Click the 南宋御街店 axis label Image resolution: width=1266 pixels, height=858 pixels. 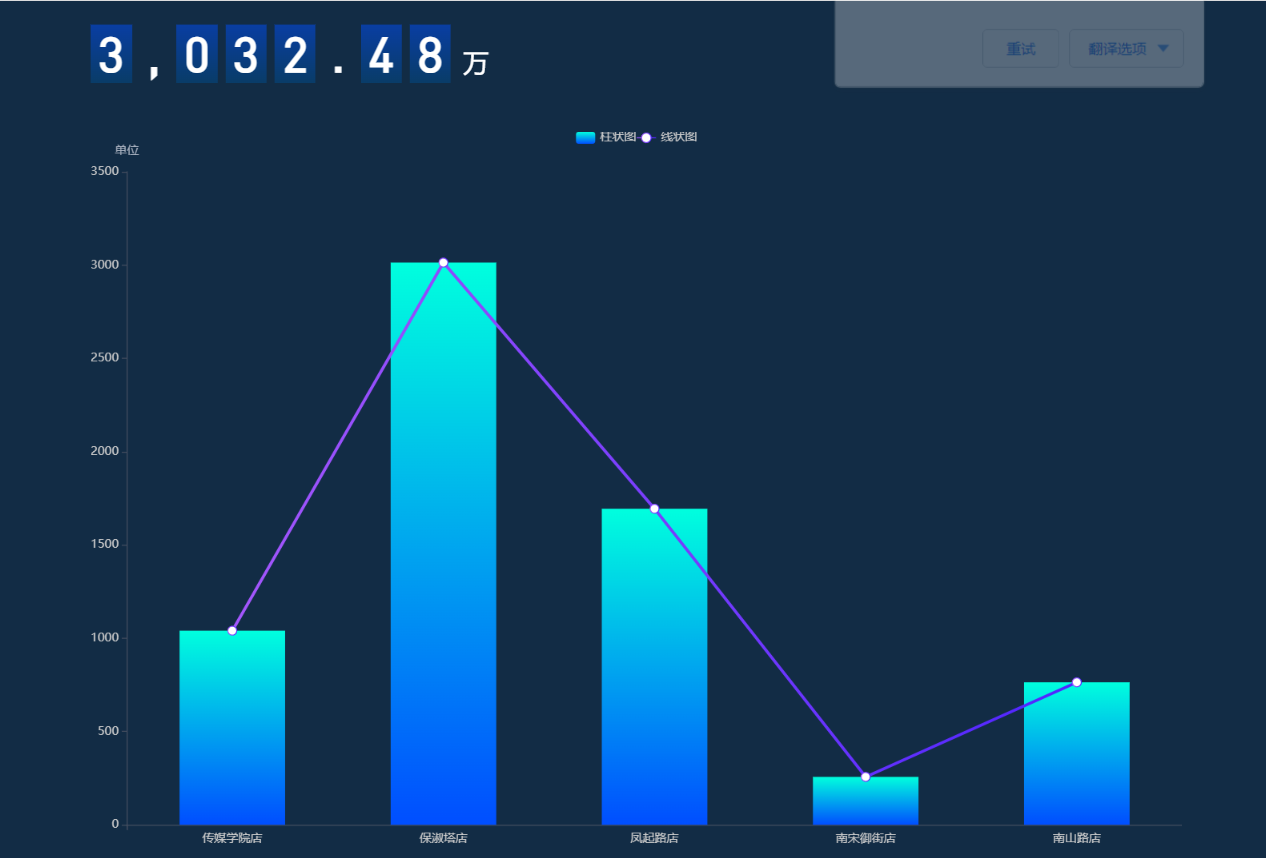pyautogui.click(x=865, y=838)
